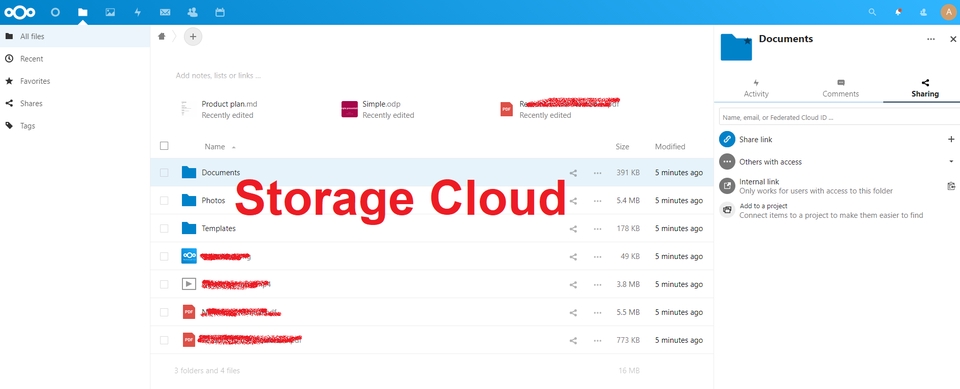Screen dimensions: 960x389
Task: Open more actions for 3.8 MB video
Action: point(598,284)
